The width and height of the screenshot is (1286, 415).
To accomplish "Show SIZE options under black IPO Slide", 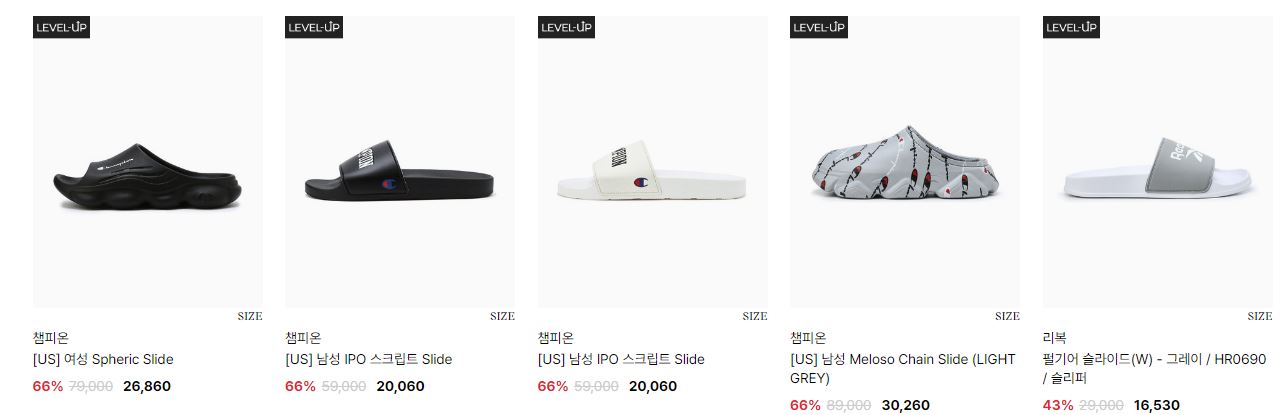I will tap(502, 316).
